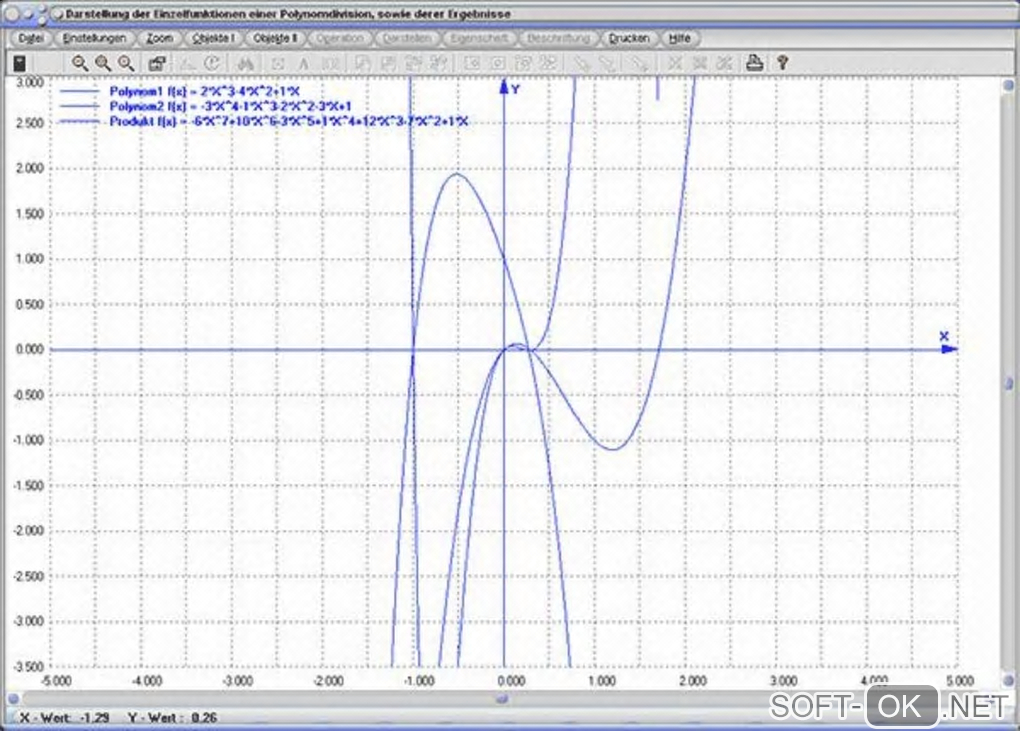
Task: Open the Hilfe menu
Action: click(x=679, y=38)
